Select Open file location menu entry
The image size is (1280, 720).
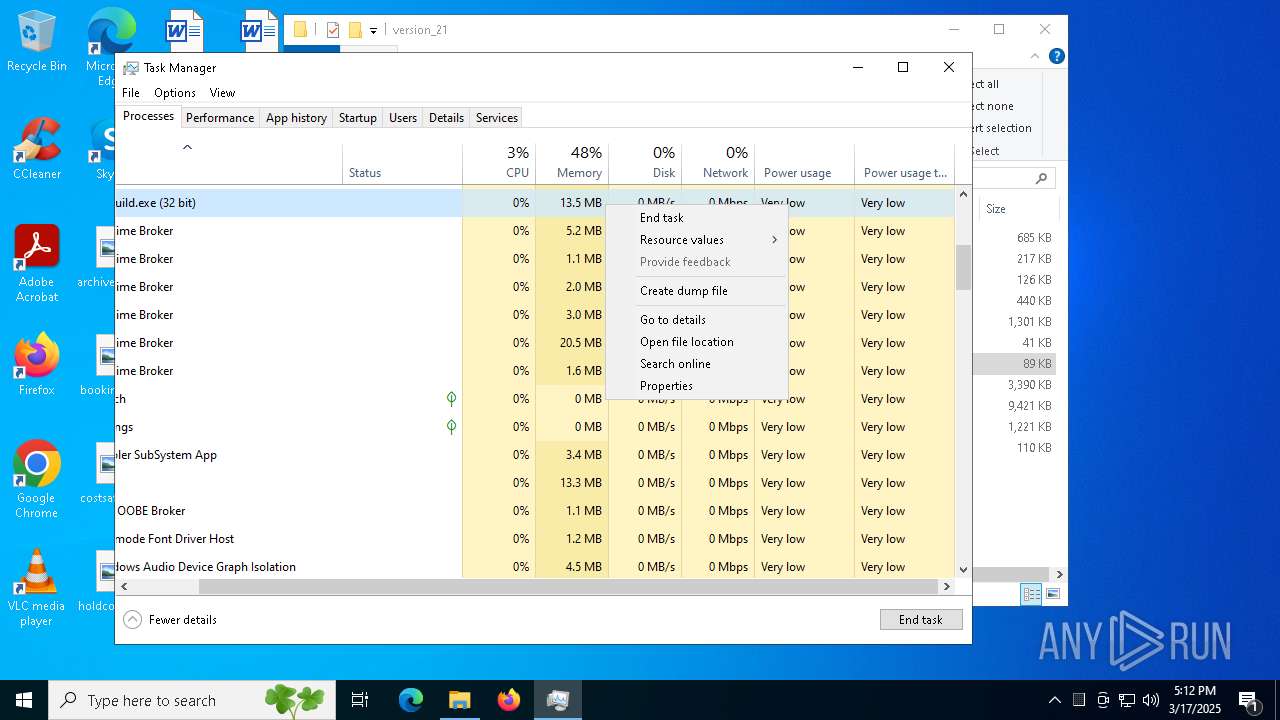click(x=697, y=342)
